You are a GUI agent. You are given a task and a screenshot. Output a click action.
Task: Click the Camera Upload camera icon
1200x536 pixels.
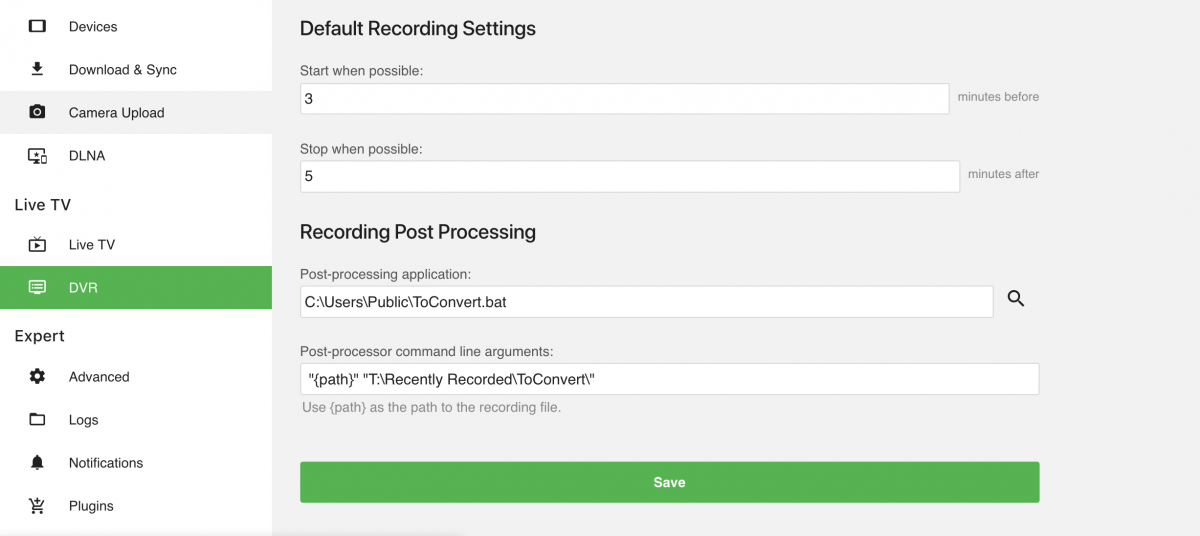37,112
